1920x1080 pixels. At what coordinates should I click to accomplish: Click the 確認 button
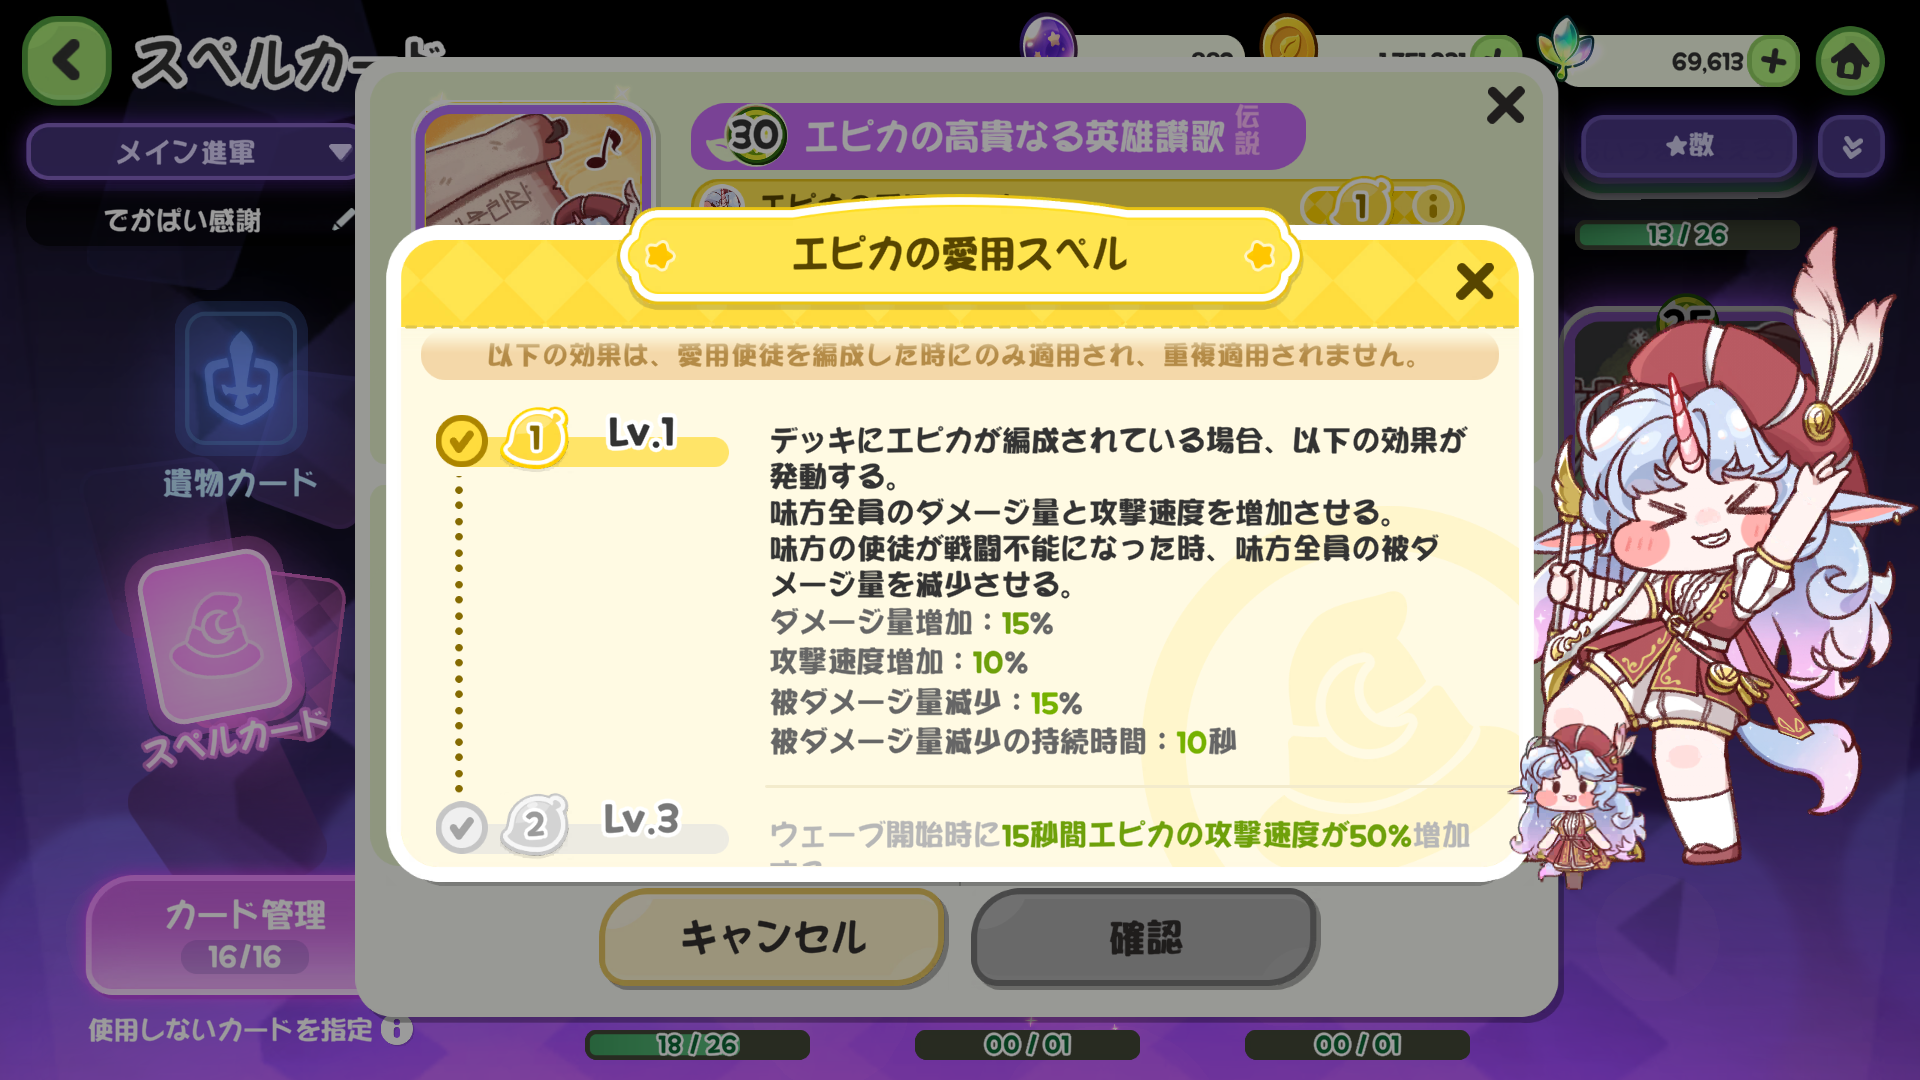pyautogui.click(x=1145, y=938)
